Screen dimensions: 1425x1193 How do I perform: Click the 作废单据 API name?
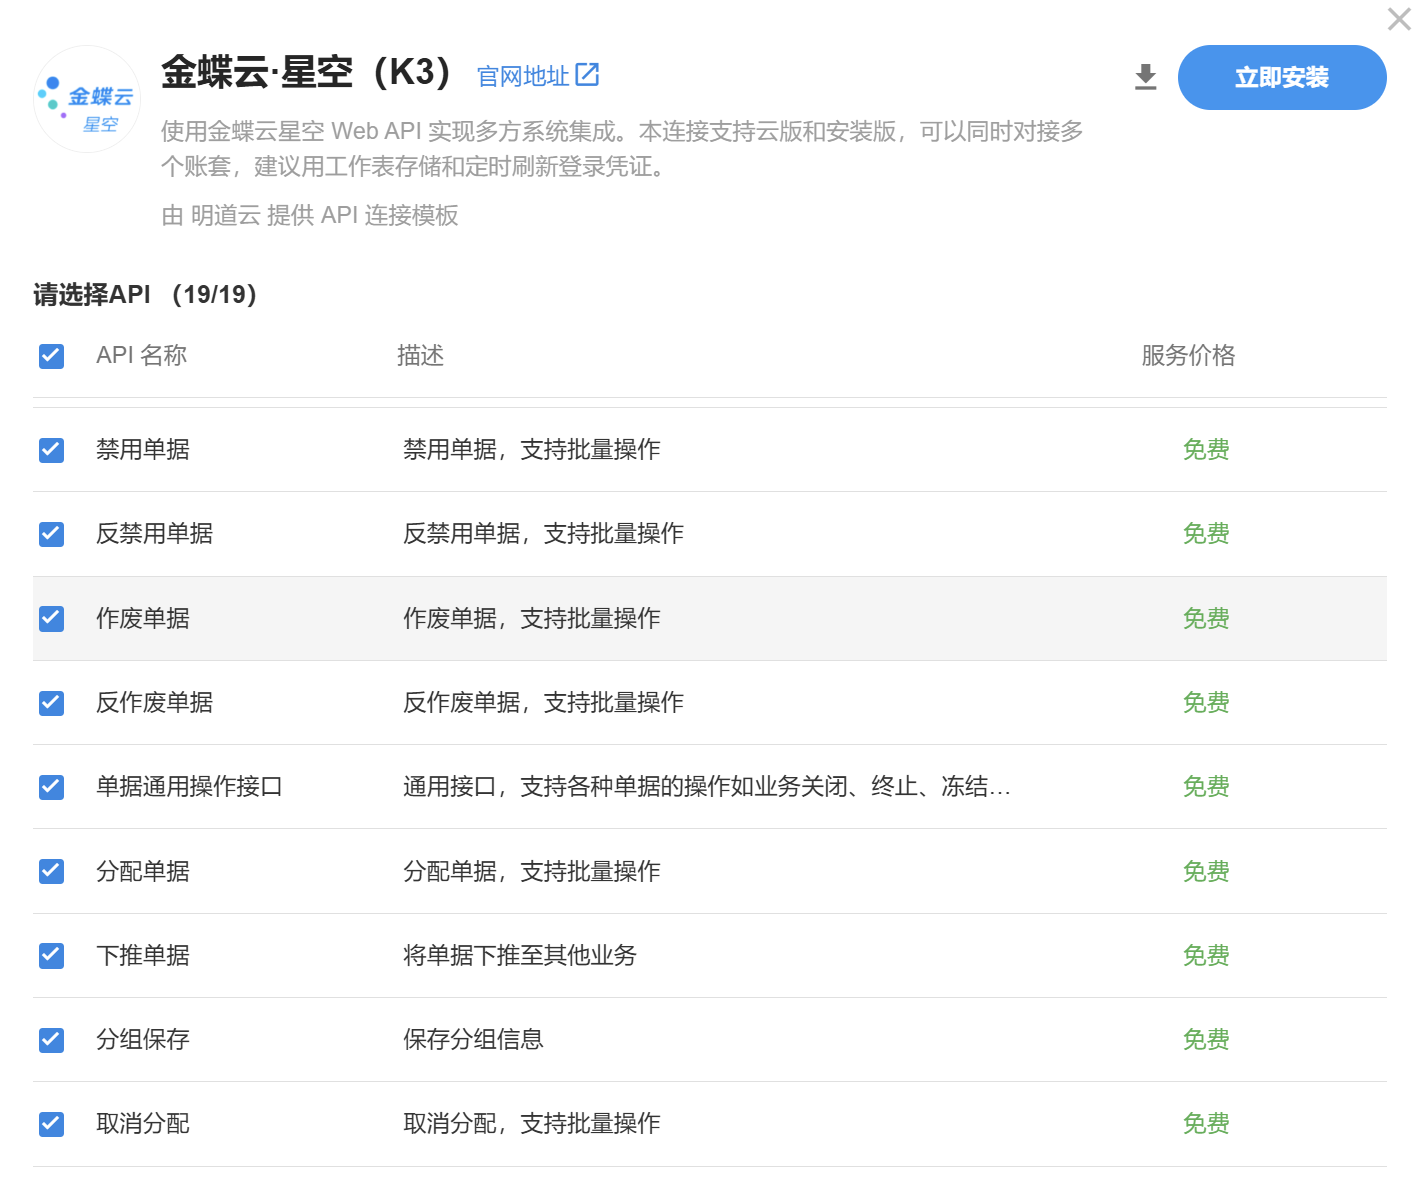click(x=143, y=619)
